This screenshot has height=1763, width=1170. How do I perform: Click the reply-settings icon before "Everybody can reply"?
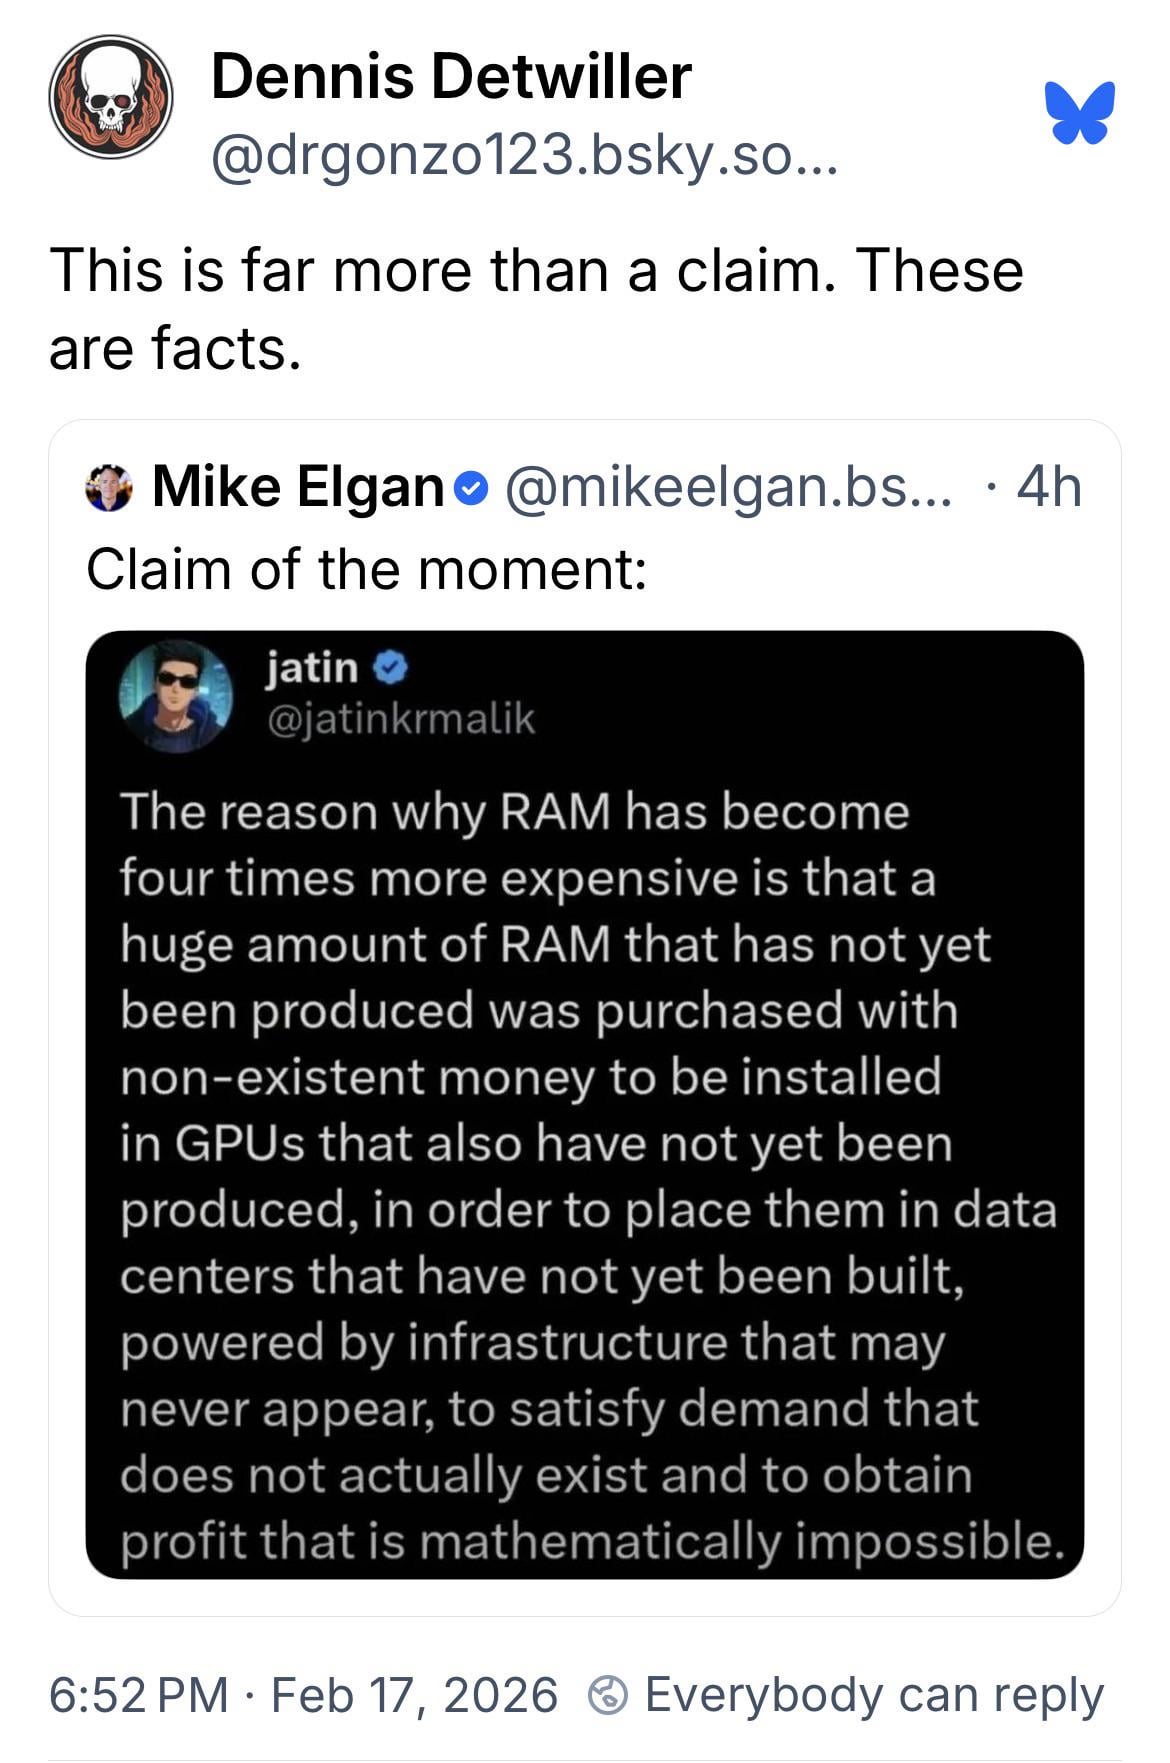(608, 1695)
